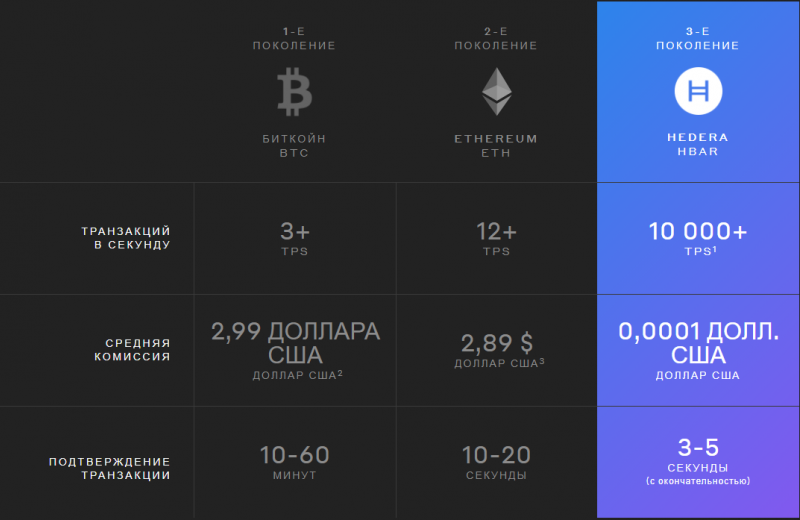Click the Подтверждение транзакции row label

point(109,468)
